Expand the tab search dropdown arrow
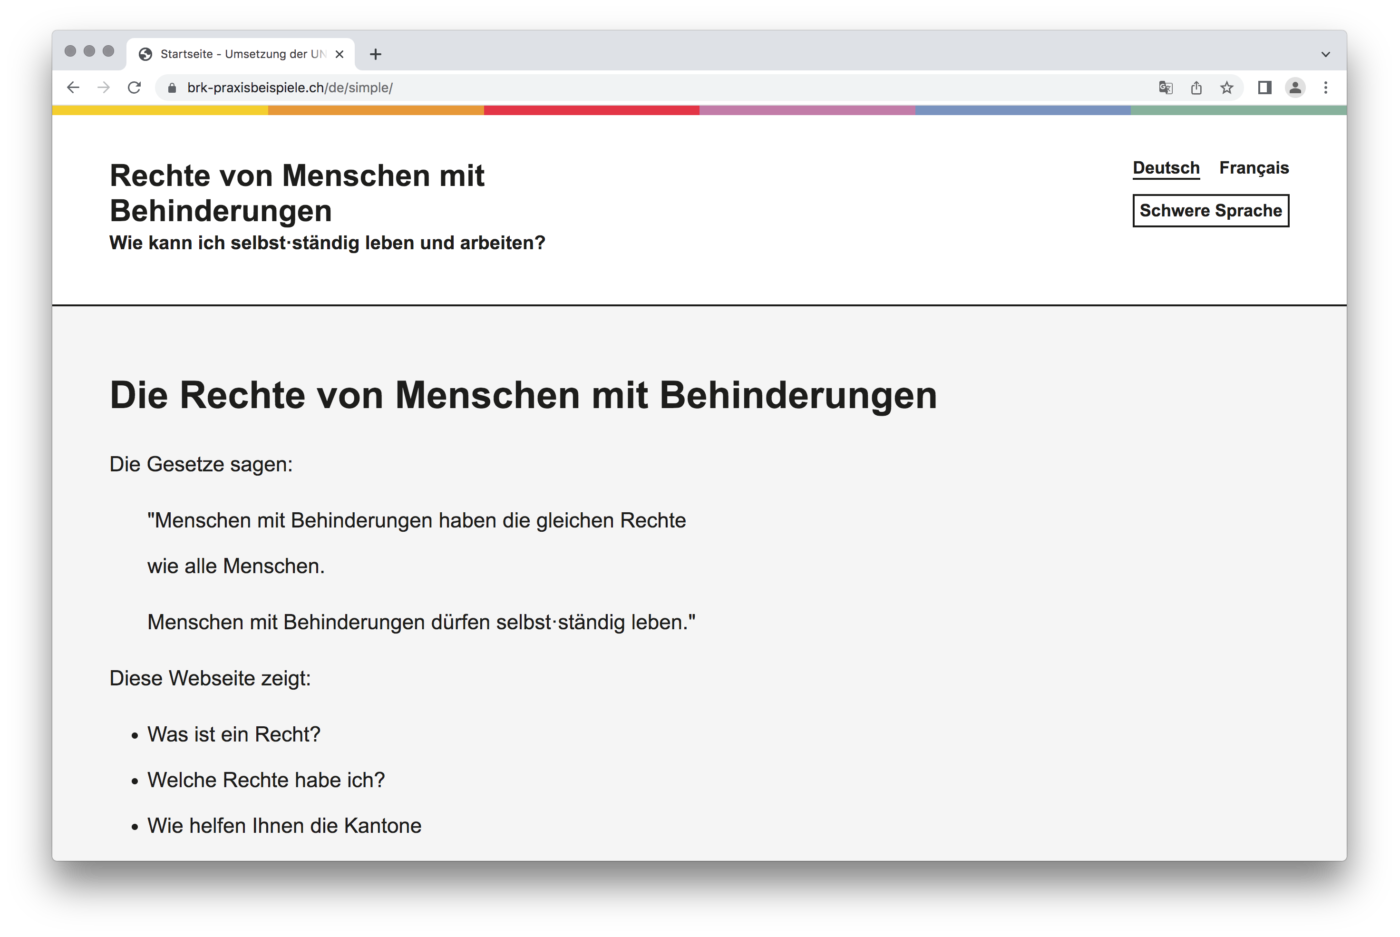 pos(1325,54)
